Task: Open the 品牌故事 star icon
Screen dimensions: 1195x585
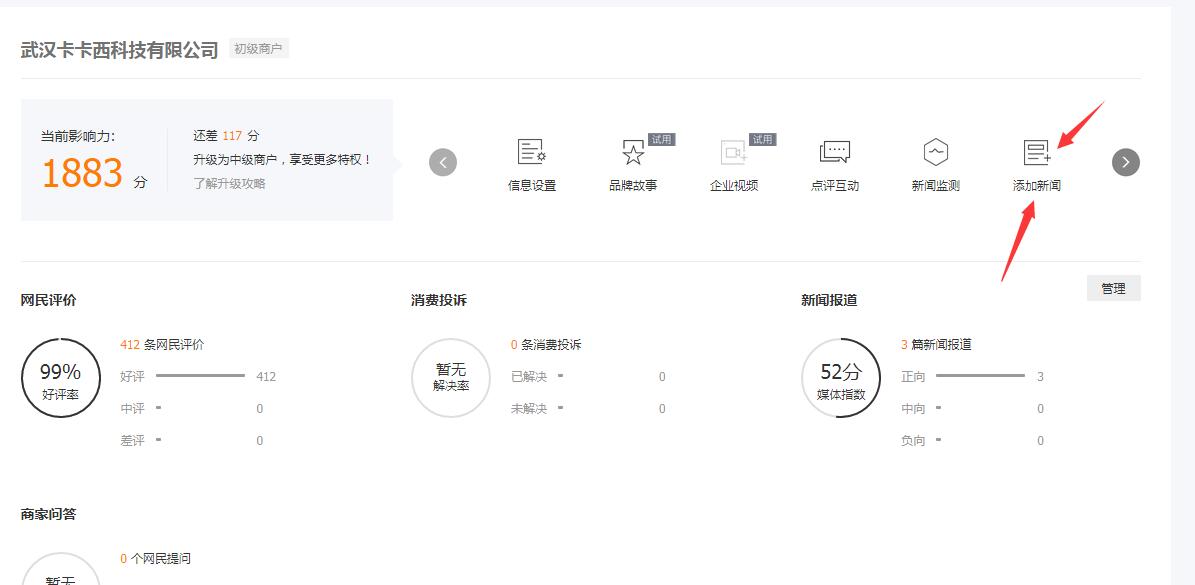Action: 633,152
